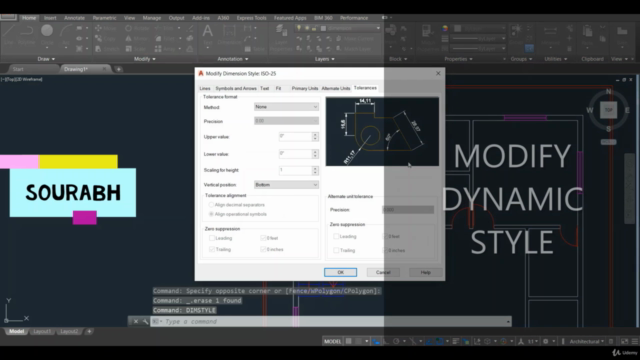This screenshot has height=360, width=640.
Task: Open Workspace Switching gear in status bar
Action: coord(546,341)
